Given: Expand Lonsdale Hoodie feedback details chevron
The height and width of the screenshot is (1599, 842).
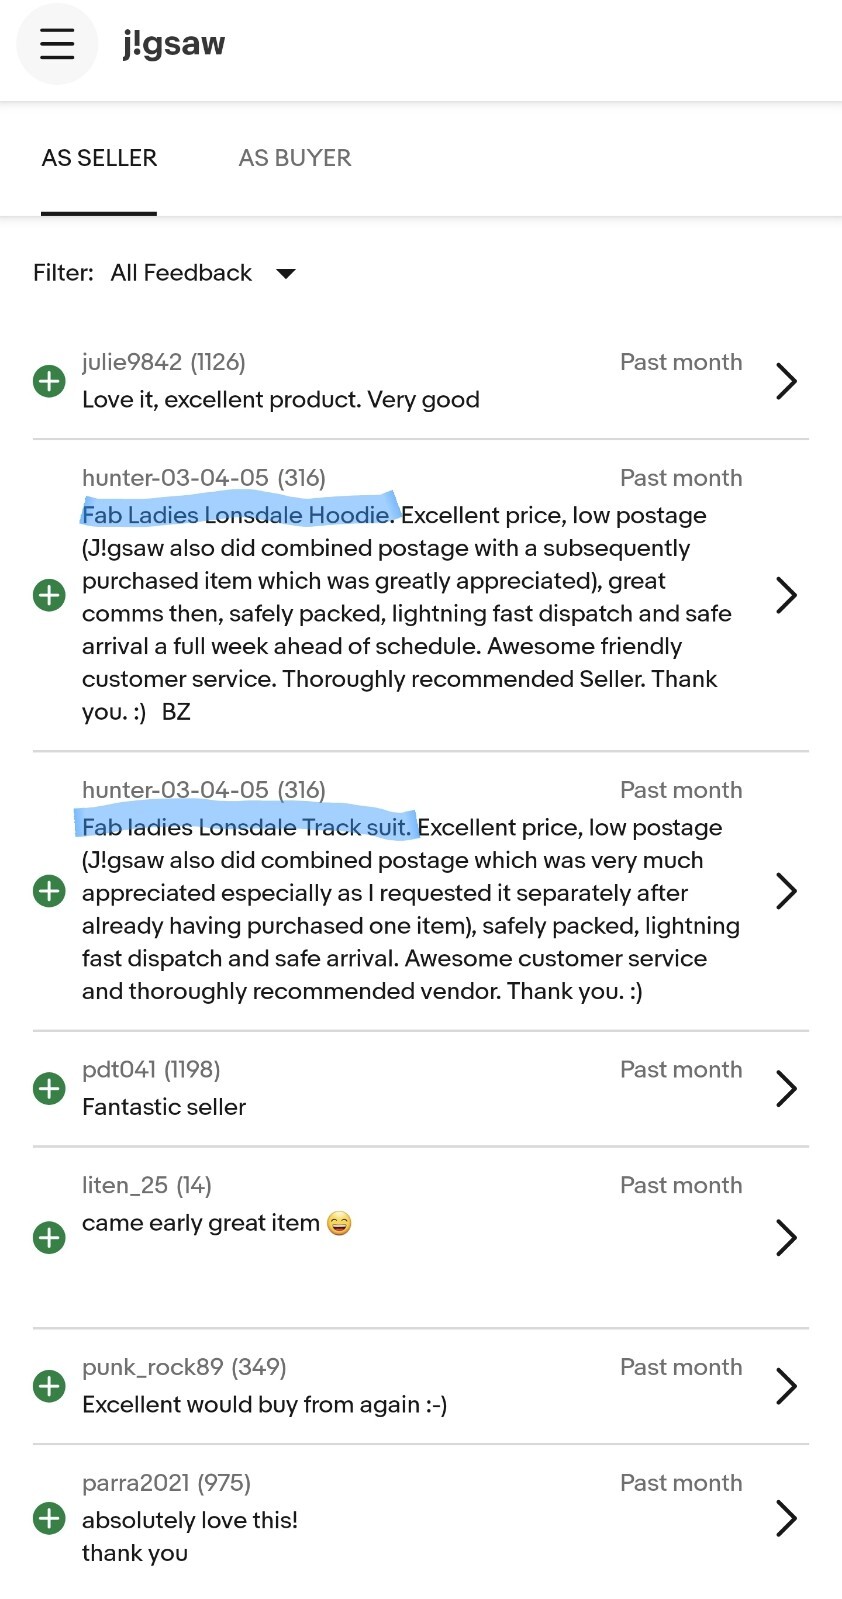Looking at the screenshot, I should click(787, 595).
